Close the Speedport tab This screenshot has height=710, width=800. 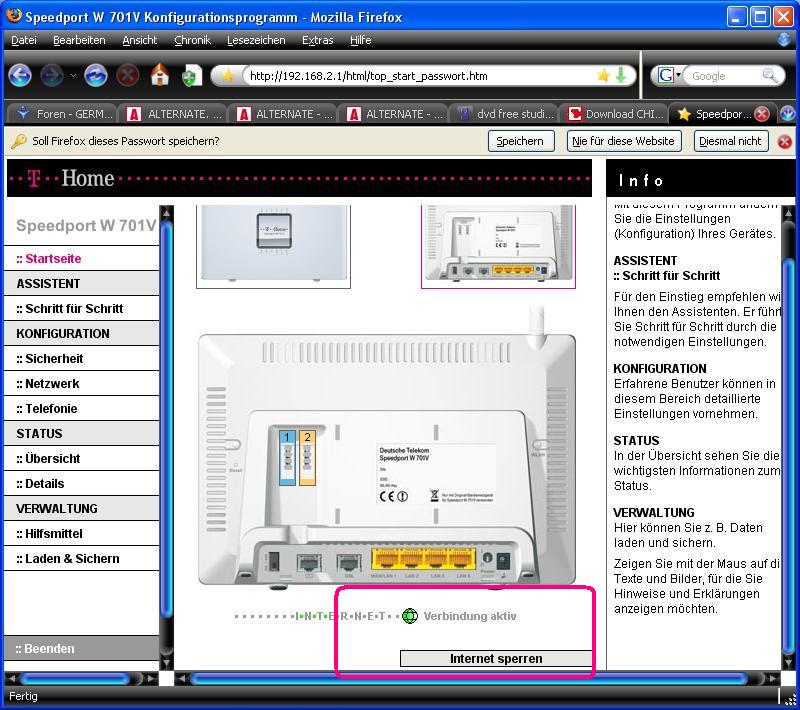click(x=762, y=114)
